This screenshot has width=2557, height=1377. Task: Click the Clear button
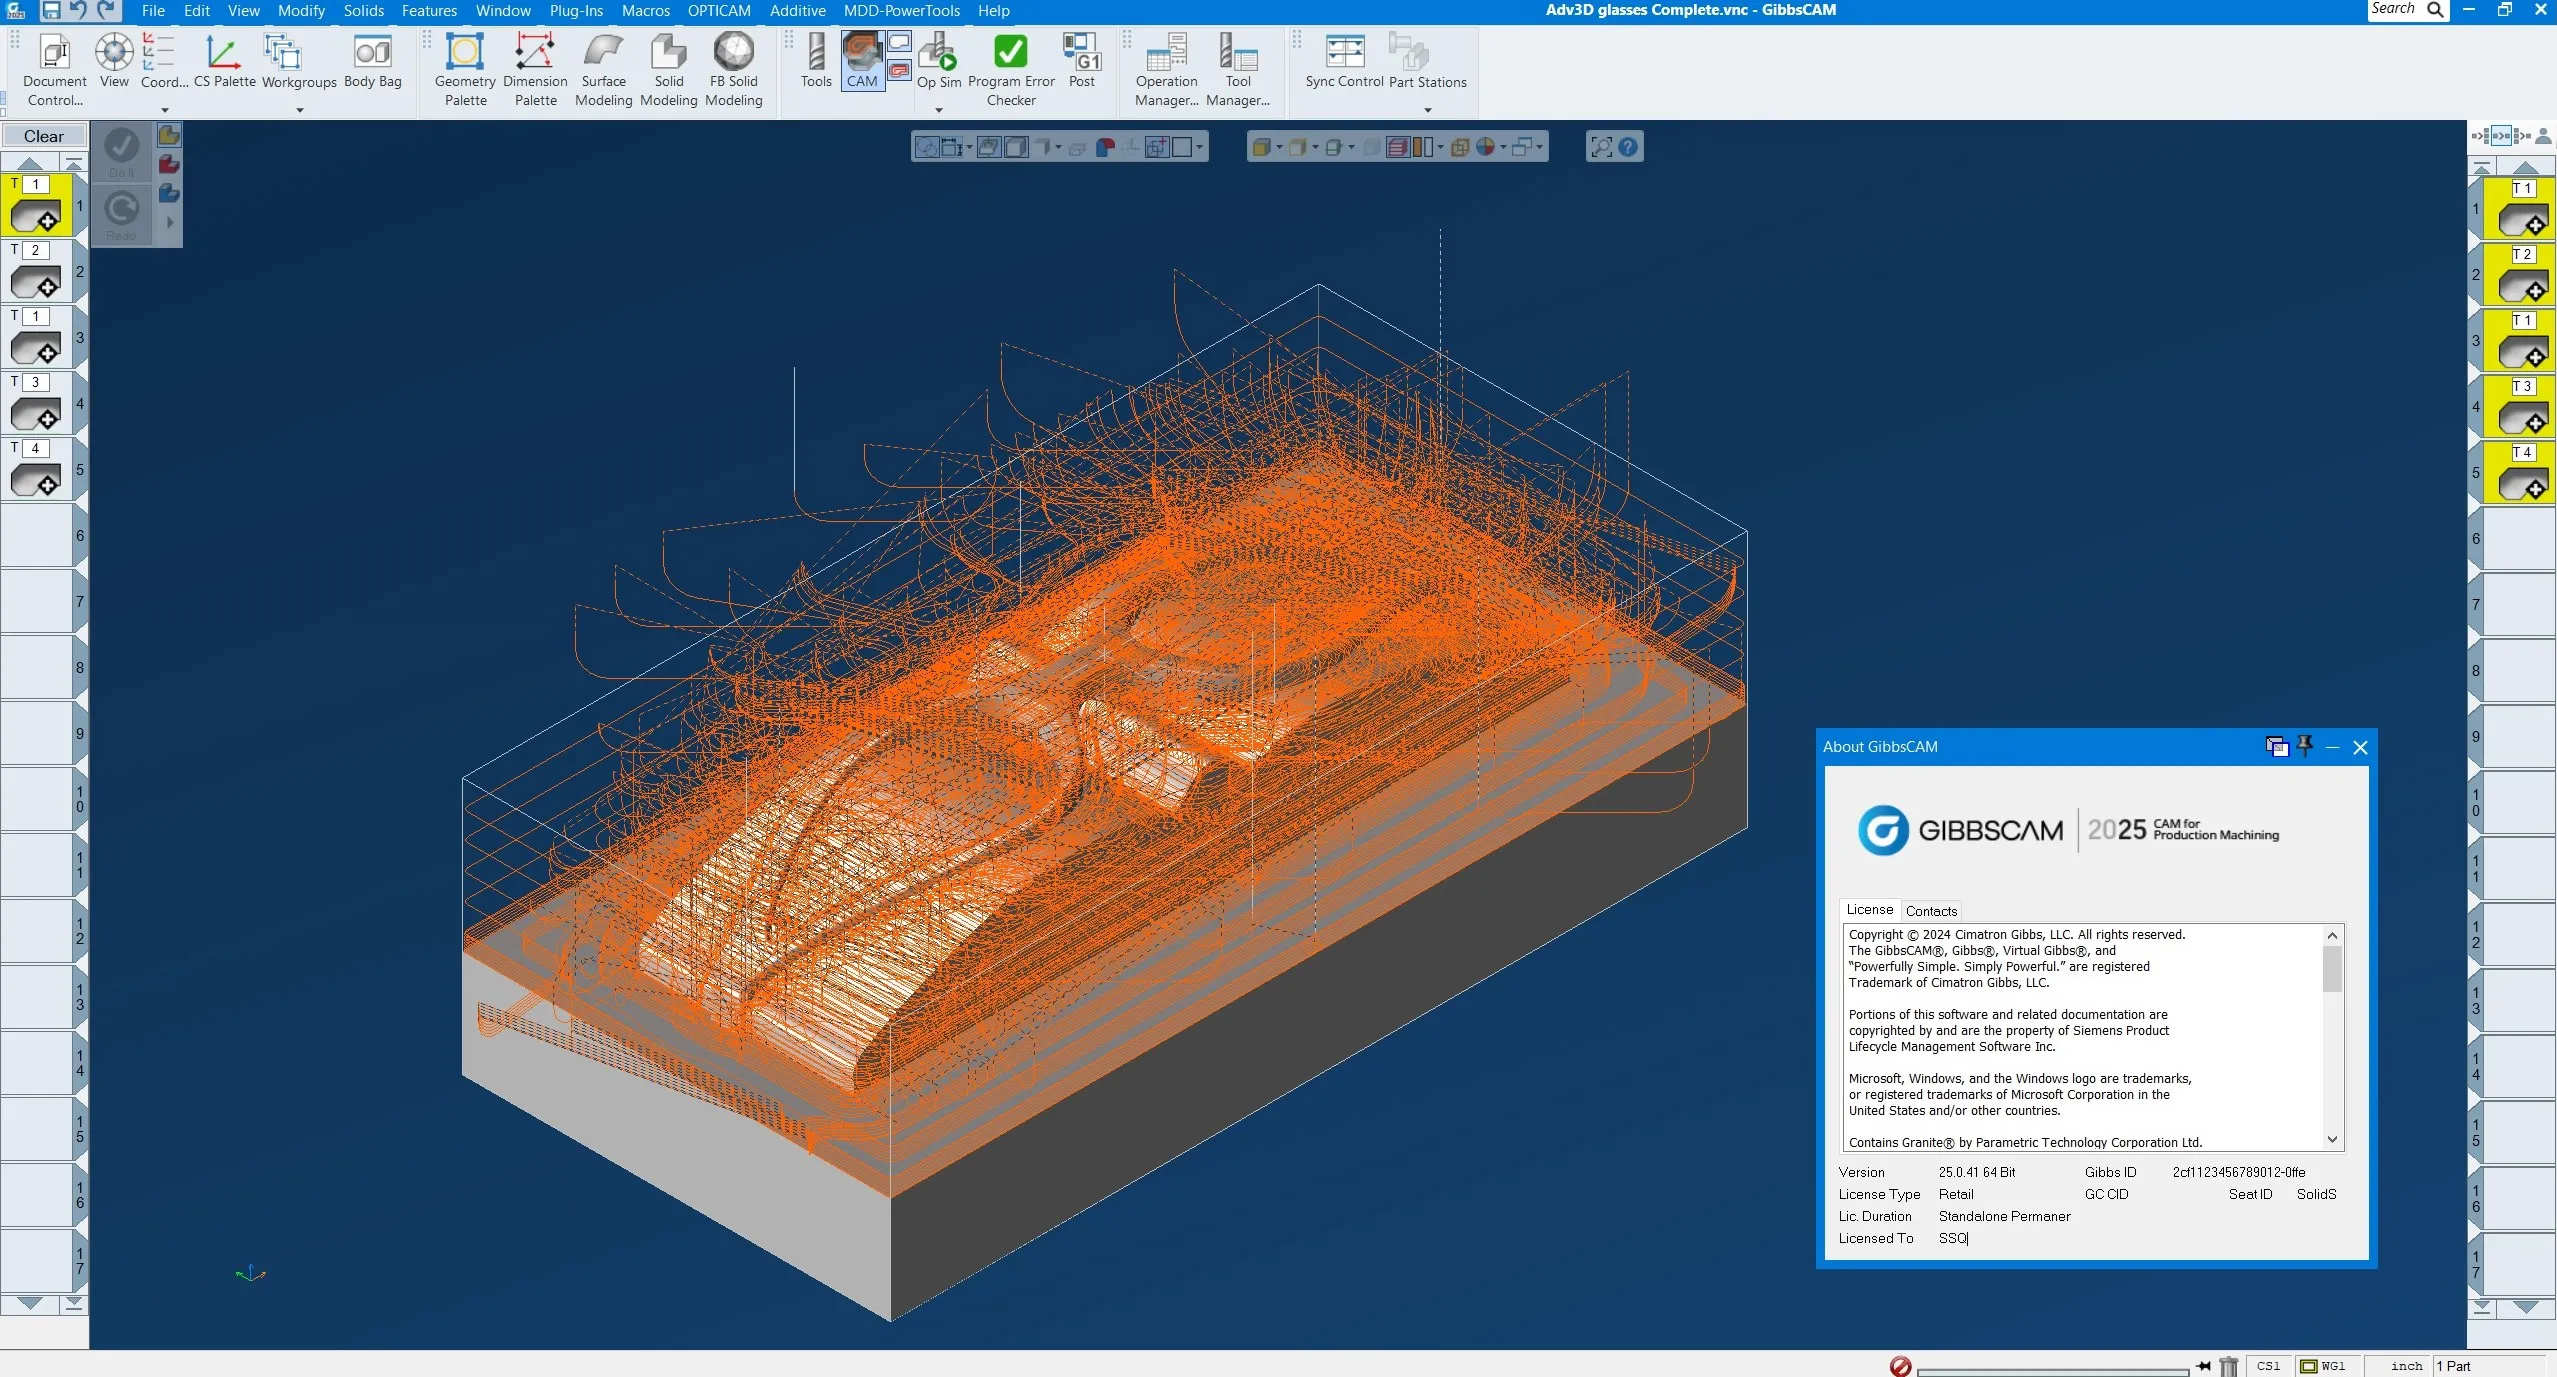(44, 136)
